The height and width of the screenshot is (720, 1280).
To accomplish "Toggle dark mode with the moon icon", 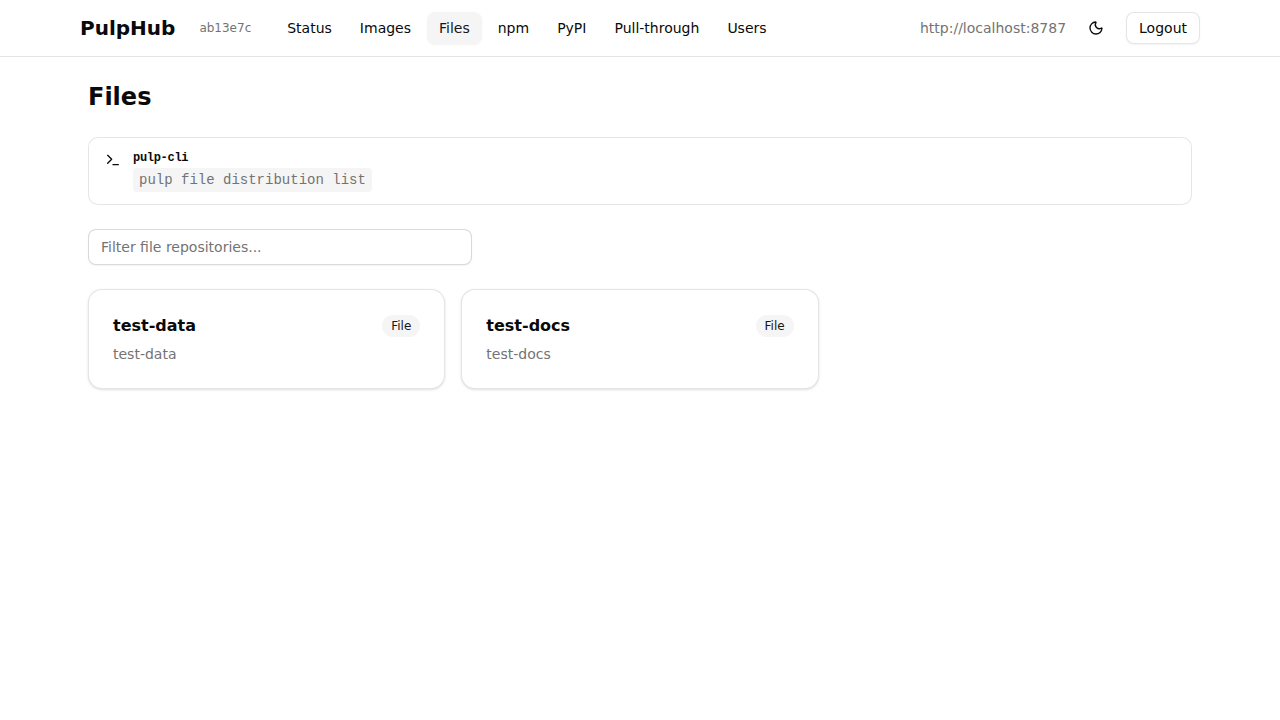I will (1096, 28).
